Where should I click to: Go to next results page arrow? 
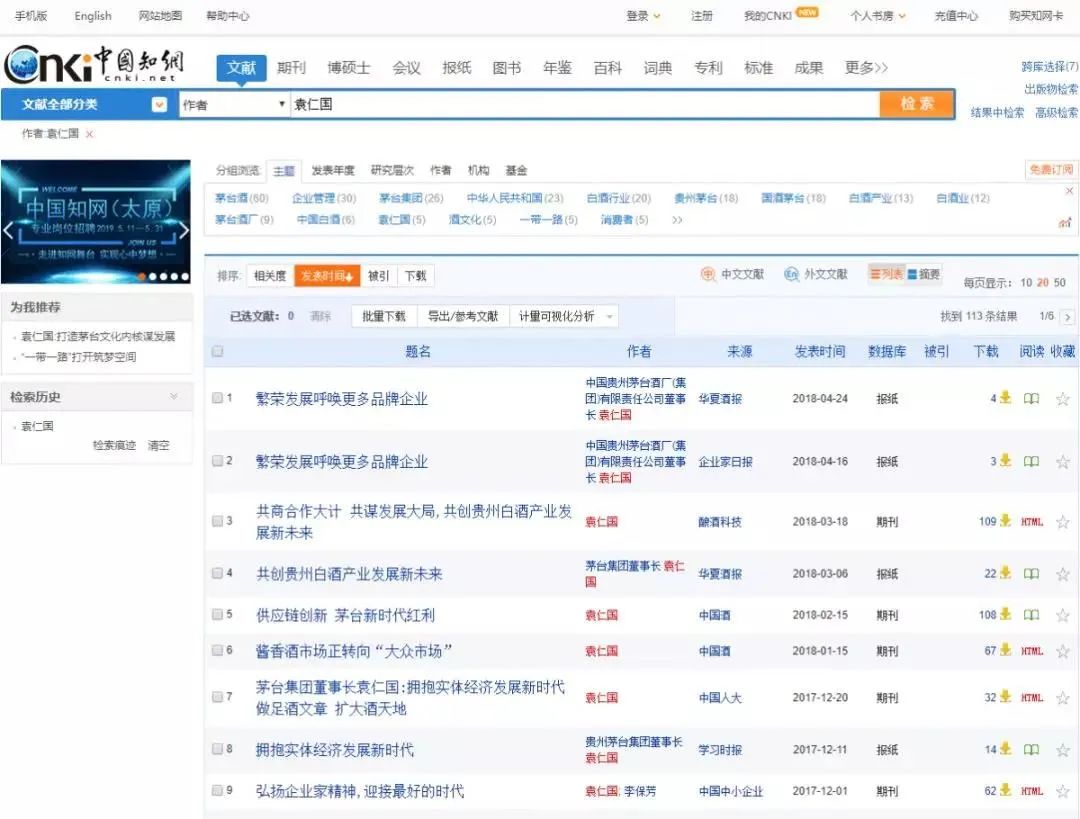(x=1068, y=317)
